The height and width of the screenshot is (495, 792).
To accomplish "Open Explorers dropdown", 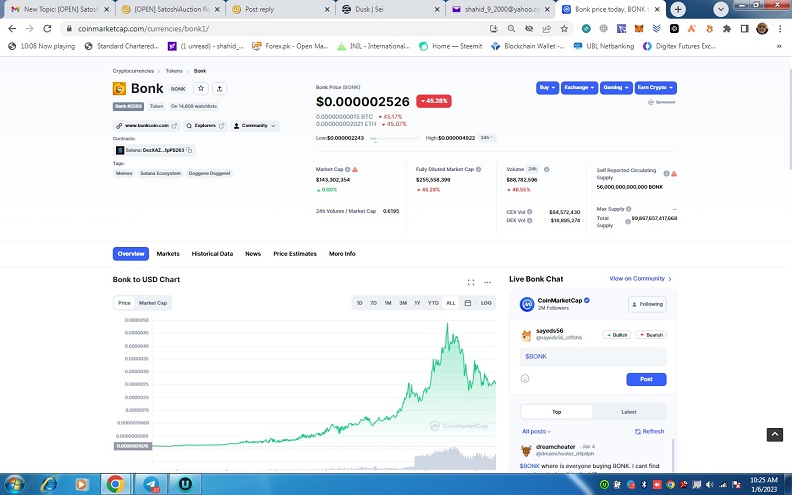I will (x=205, y=126).
